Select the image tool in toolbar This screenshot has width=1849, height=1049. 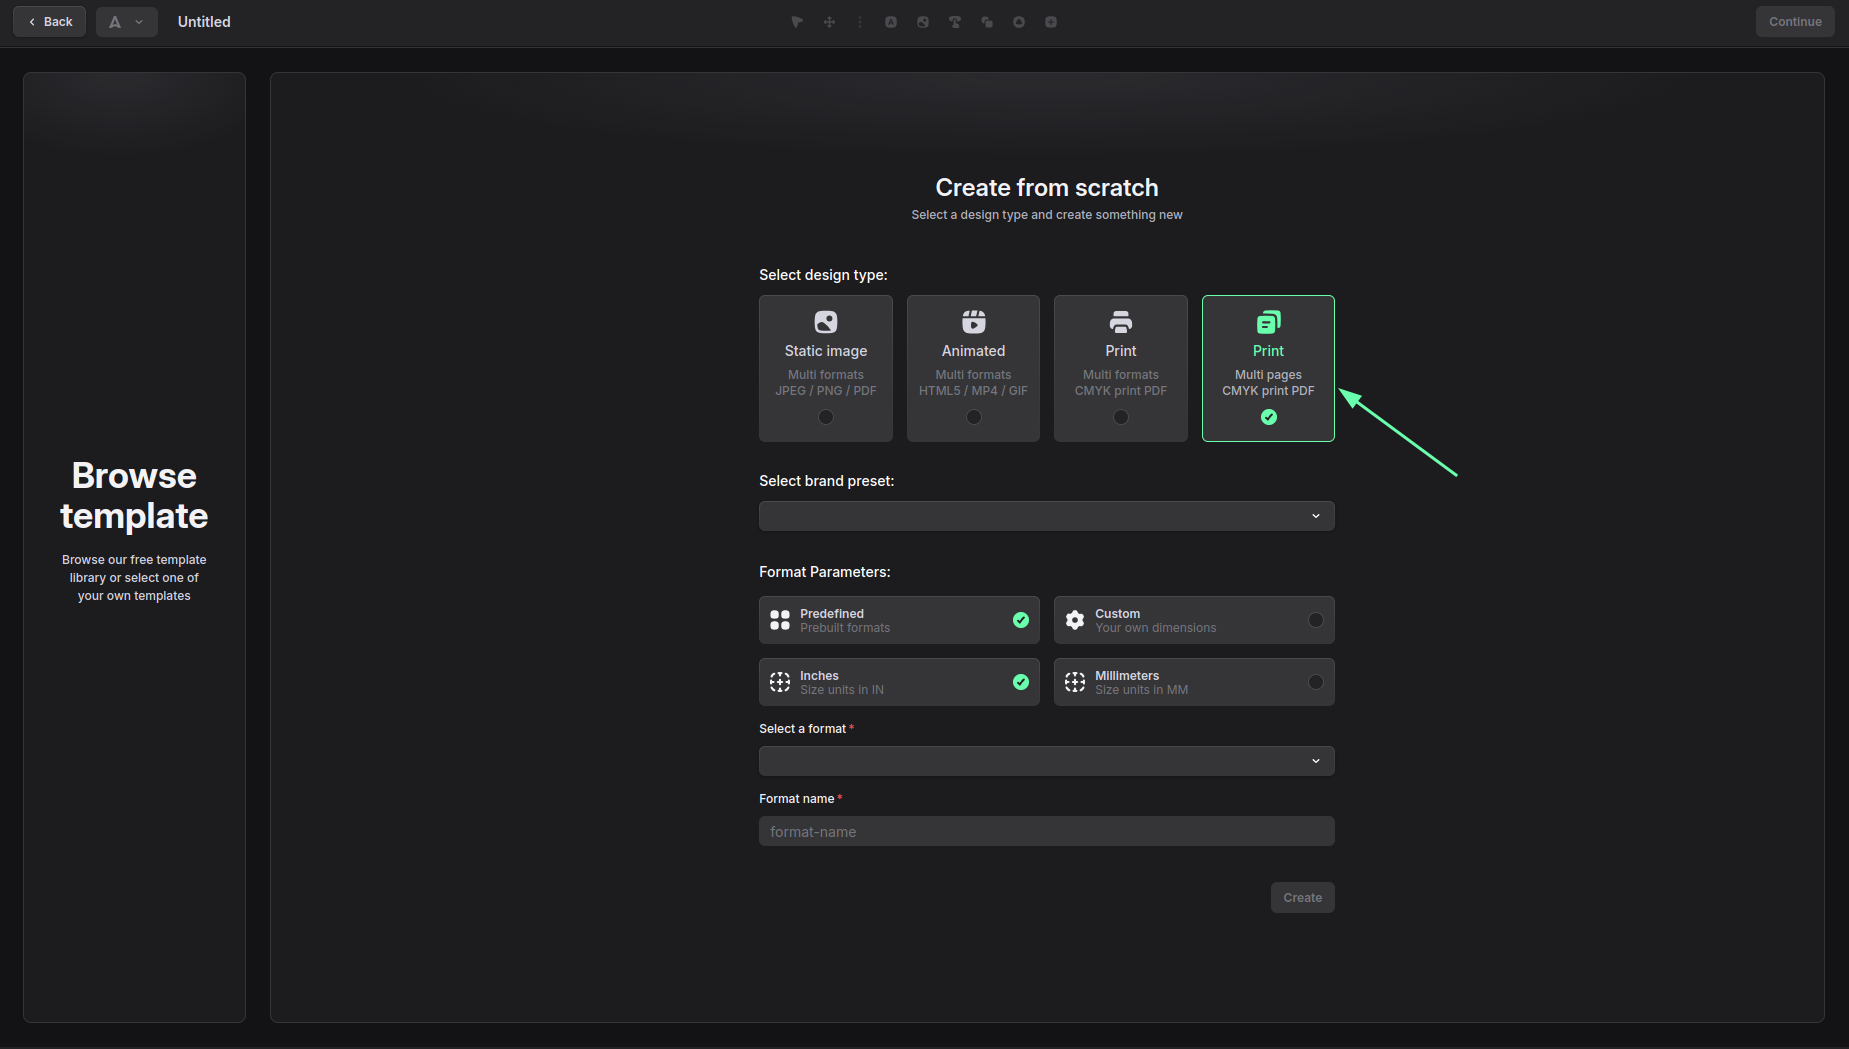[x=923, y=22]
